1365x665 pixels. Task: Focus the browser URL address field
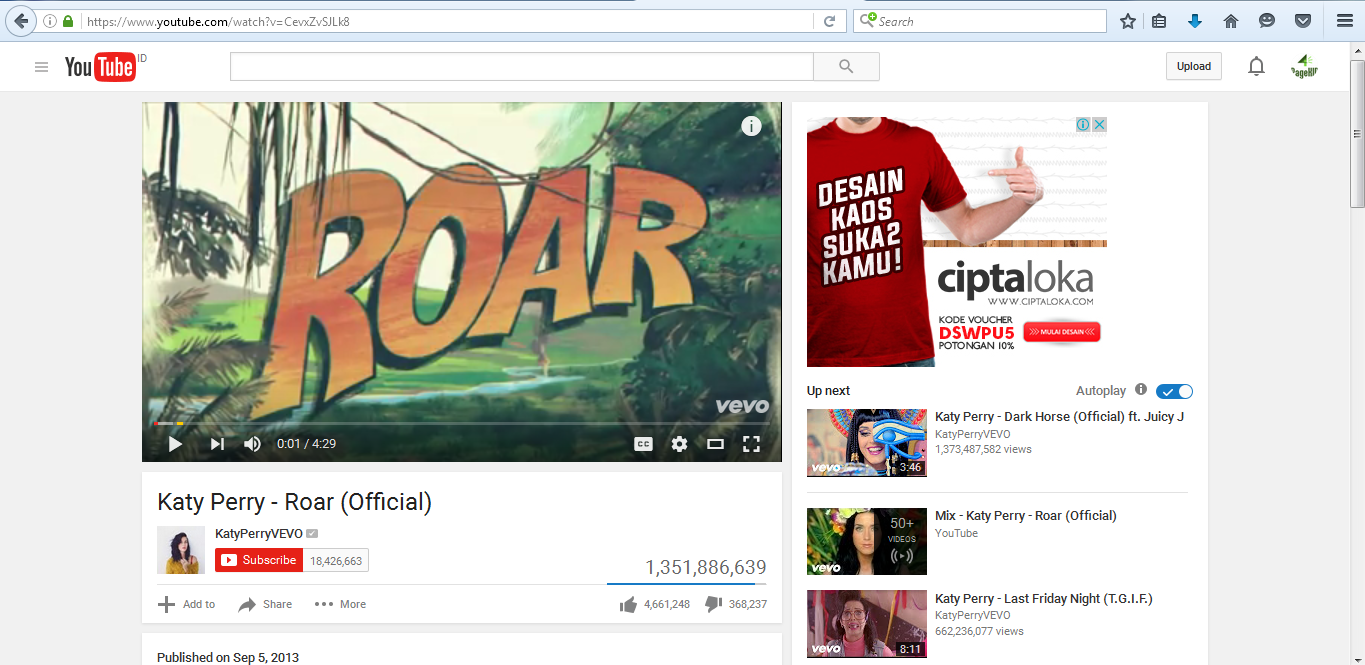click(448, 21)
